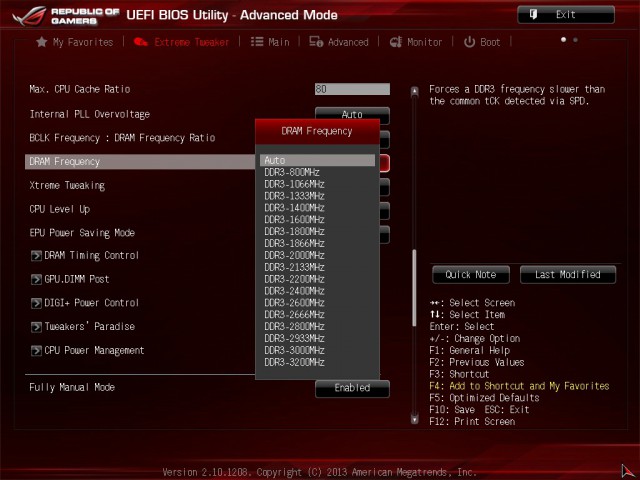
Task: Choose DDR3-2000MHz option
Action: click(317, 255)
